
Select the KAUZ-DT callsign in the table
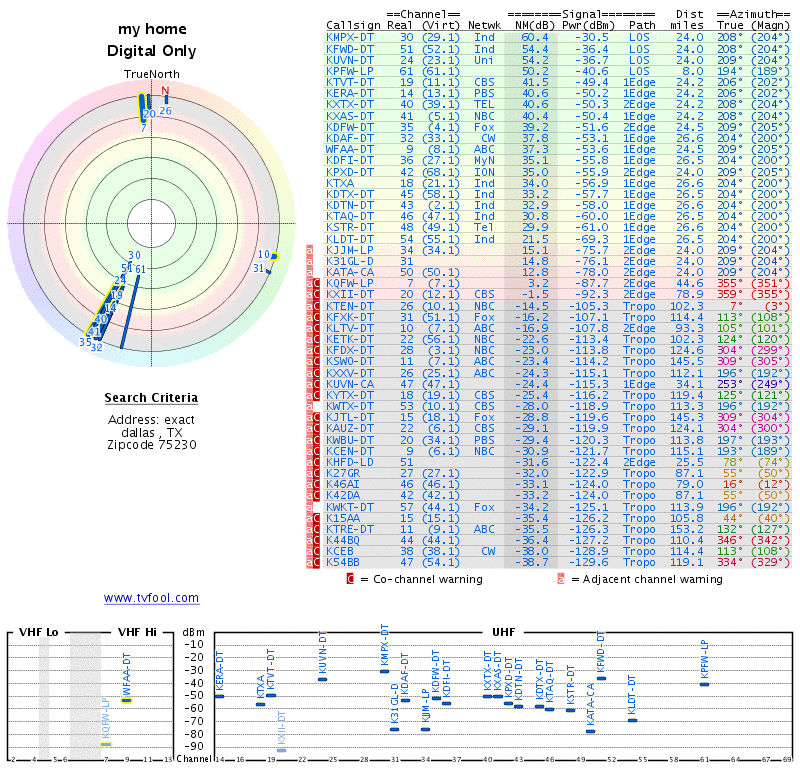[350, 429]
